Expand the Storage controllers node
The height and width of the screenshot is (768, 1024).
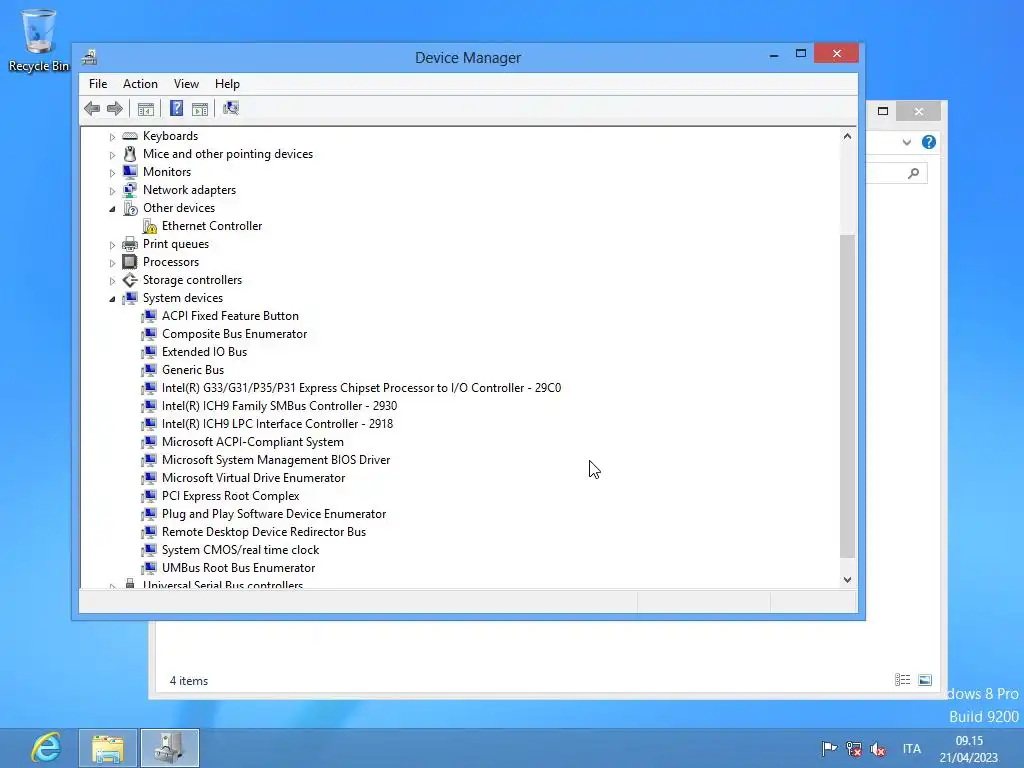[112, 281]
